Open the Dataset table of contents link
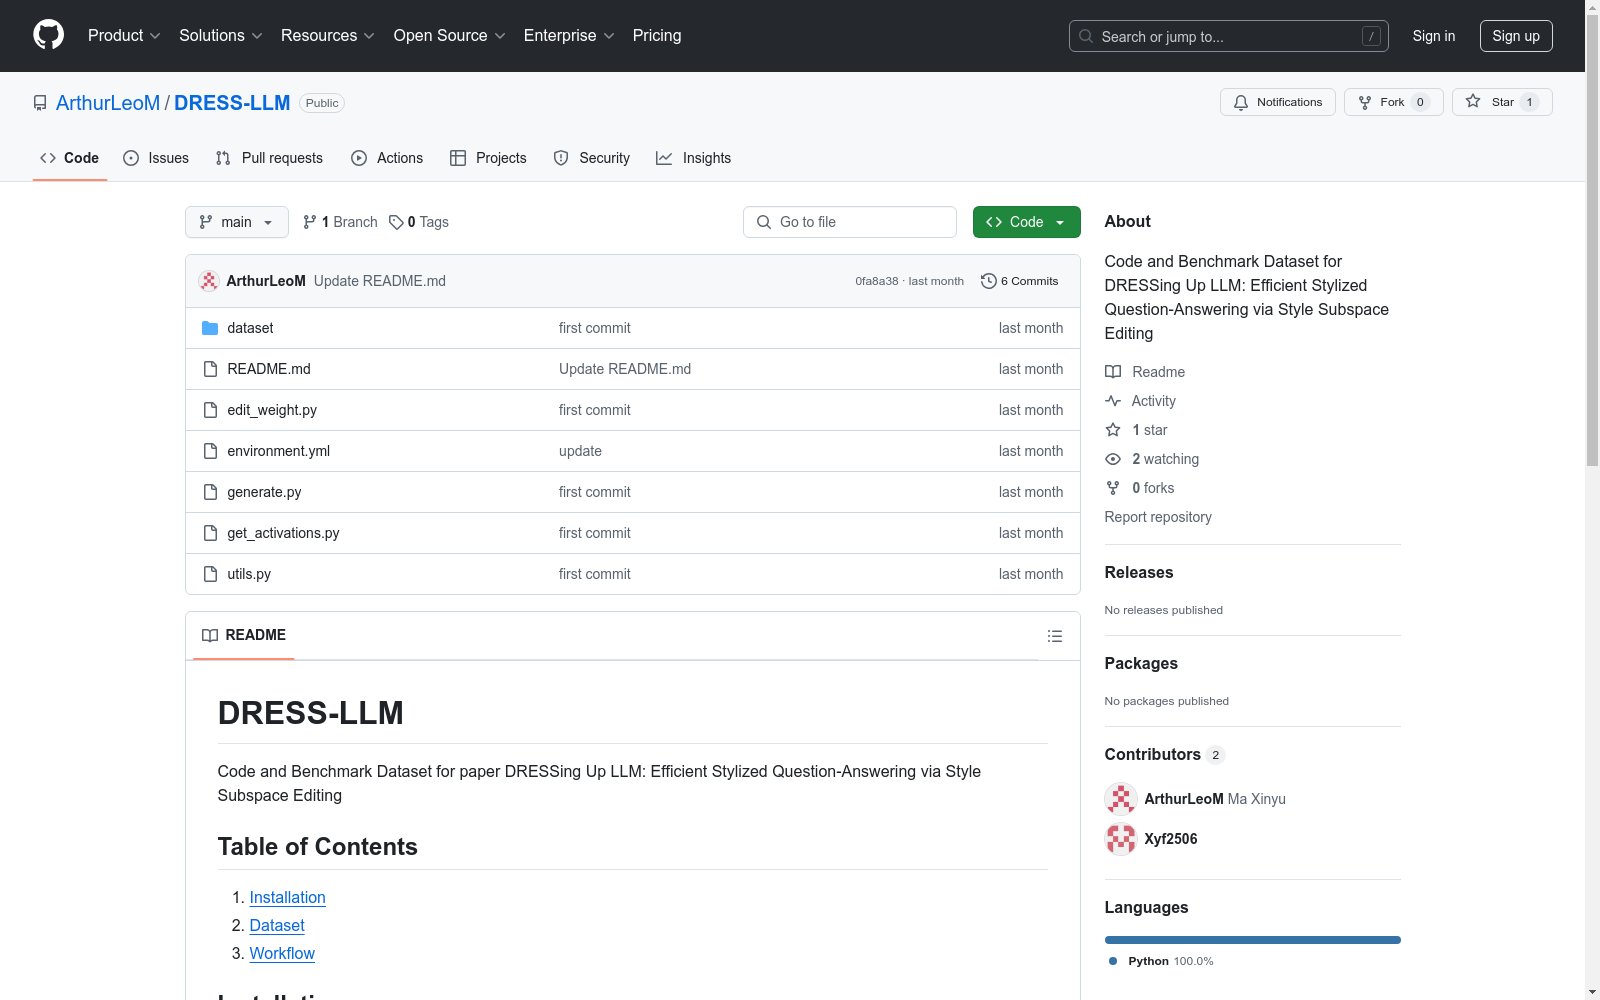 coord(277,926)
